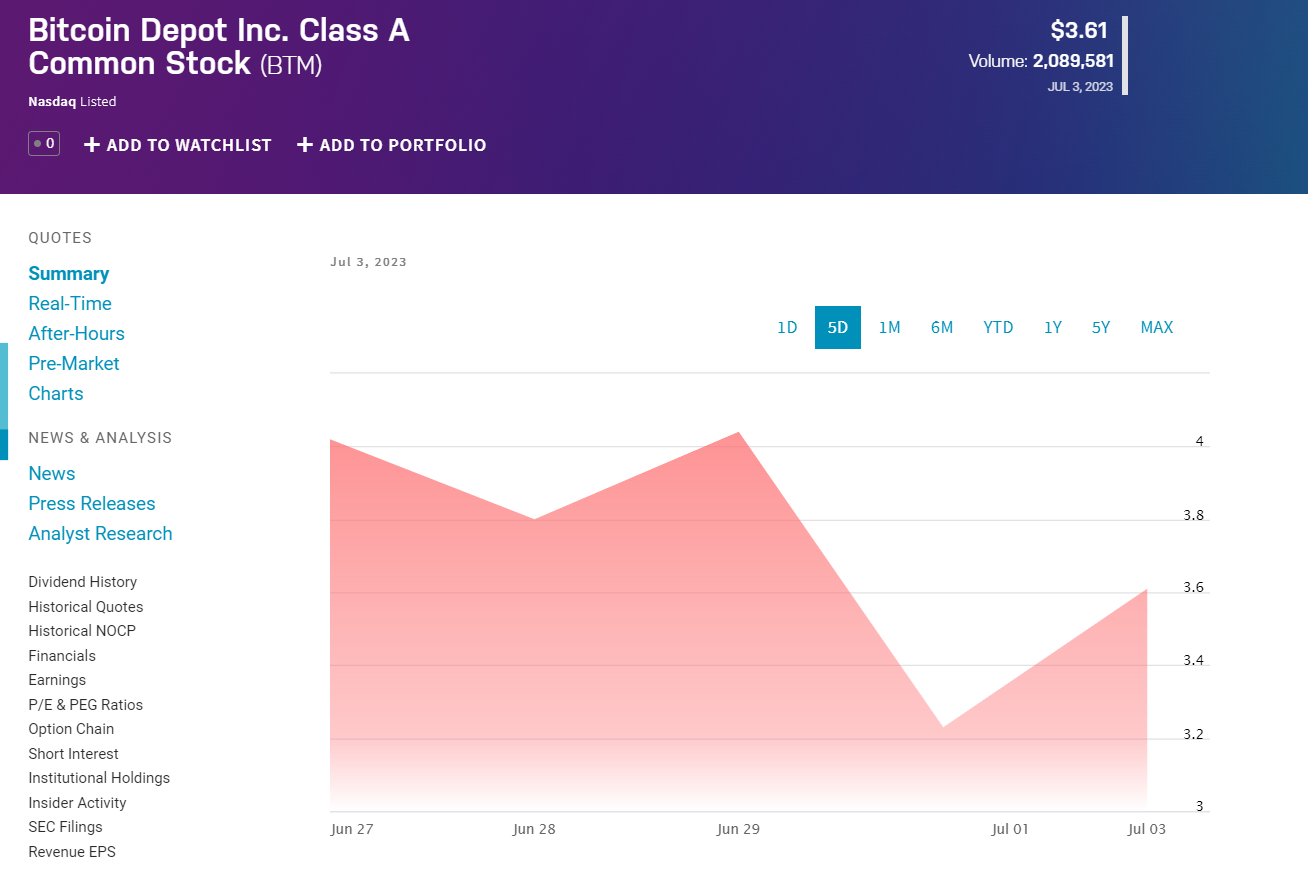Click the Jun 28 dip on chart
The width and height of the screenshot is (1308, 873).
(x=535, y=519)
